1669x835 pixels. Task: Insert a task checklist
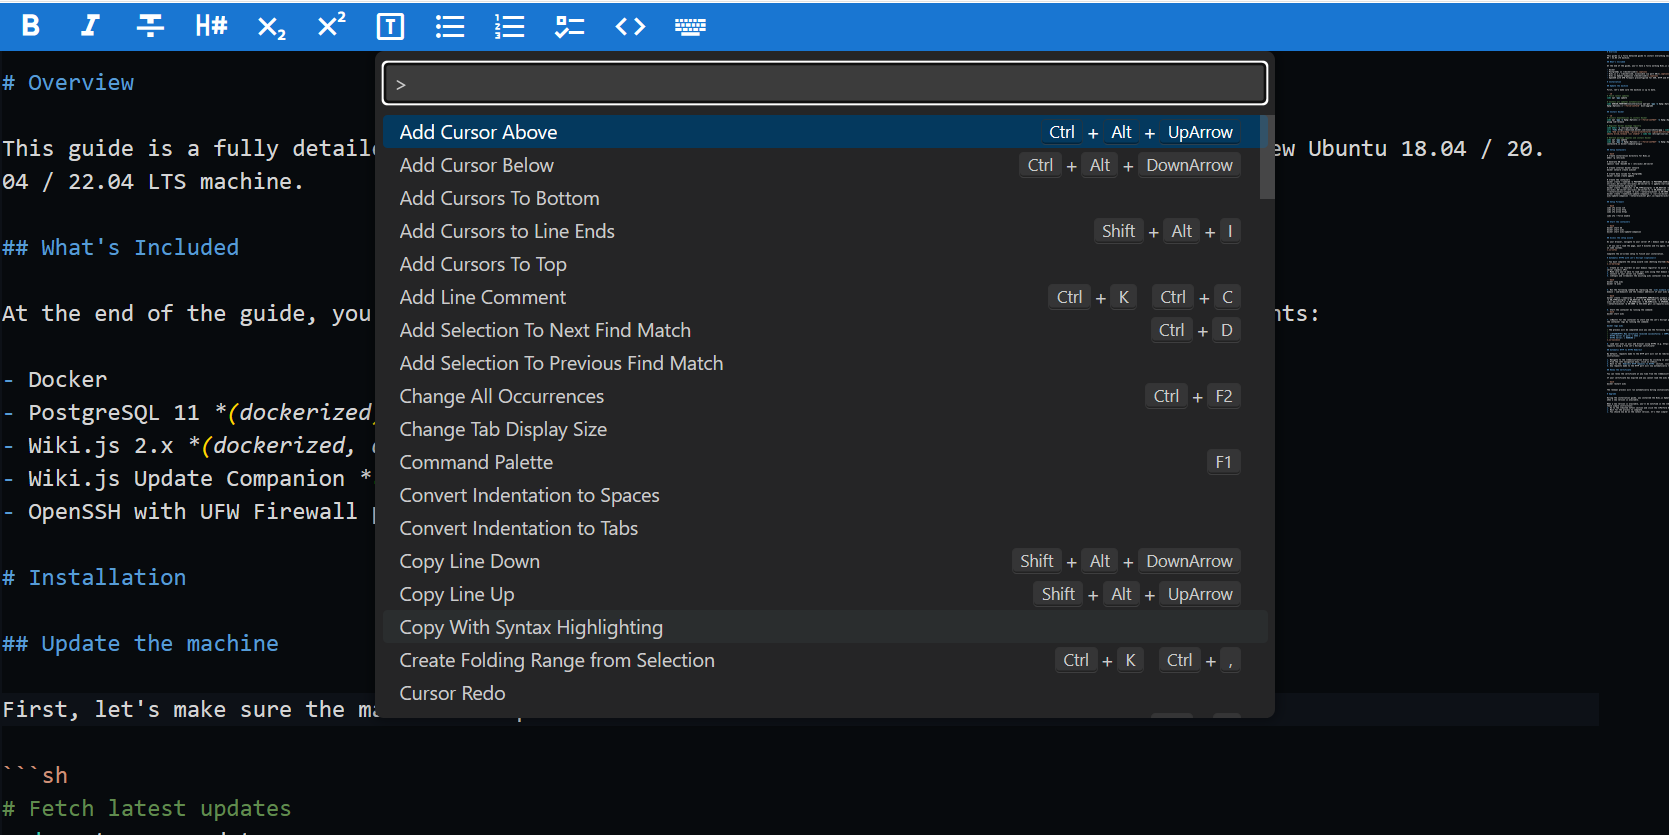tap(570, 27)
